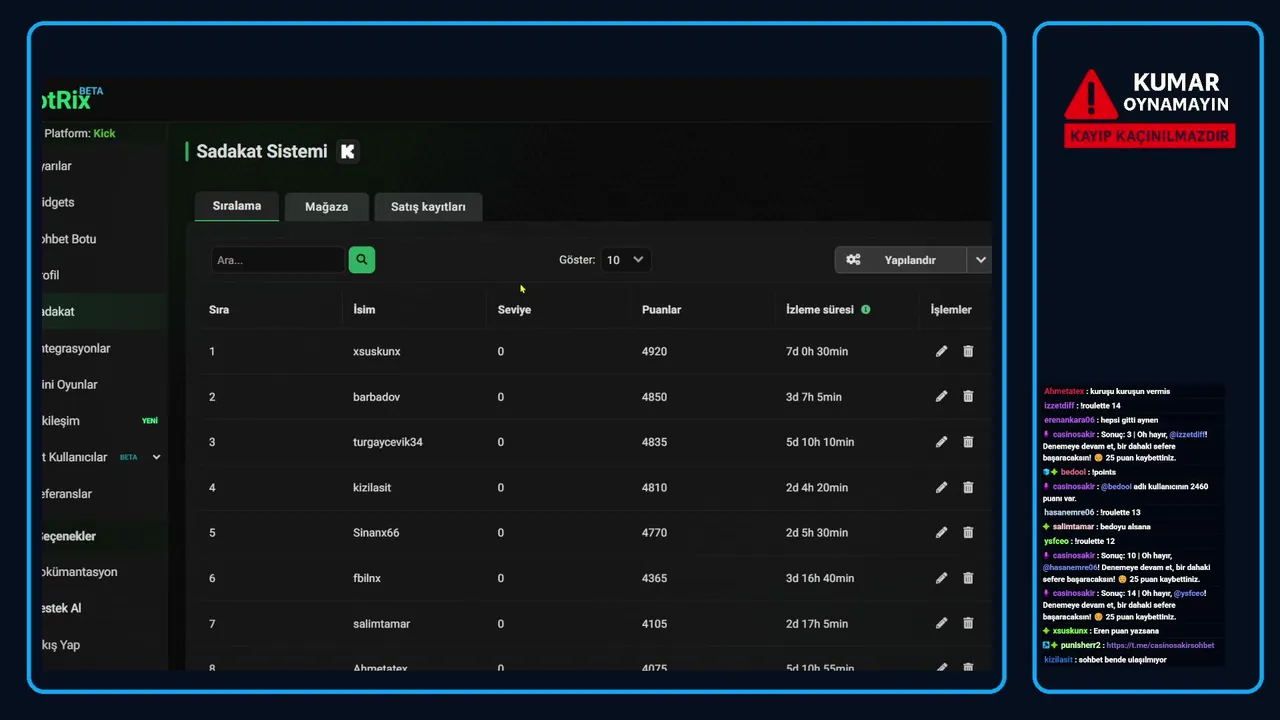Edit the turgaycevik34 row with pencil icon

tap(941, 442)
